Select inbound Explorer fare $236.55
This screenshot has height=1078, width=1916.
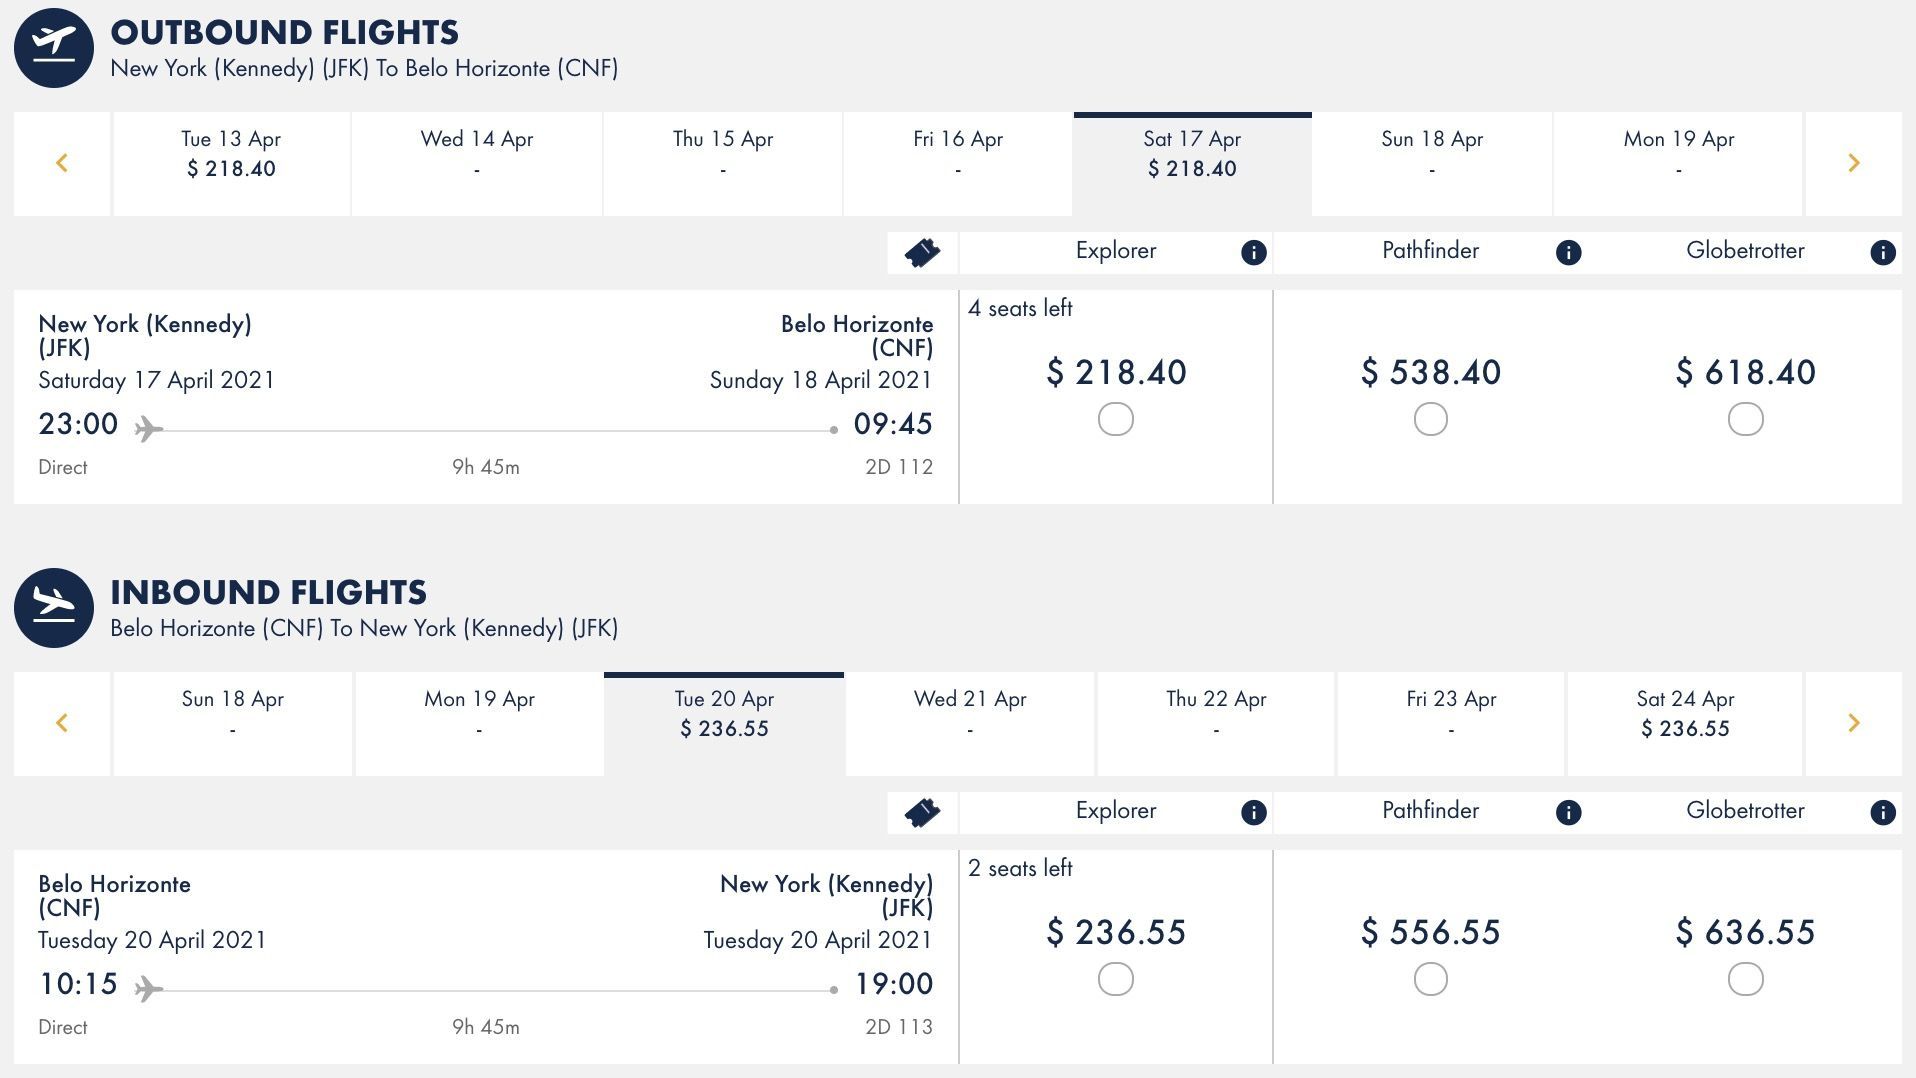pos(1115,979)
